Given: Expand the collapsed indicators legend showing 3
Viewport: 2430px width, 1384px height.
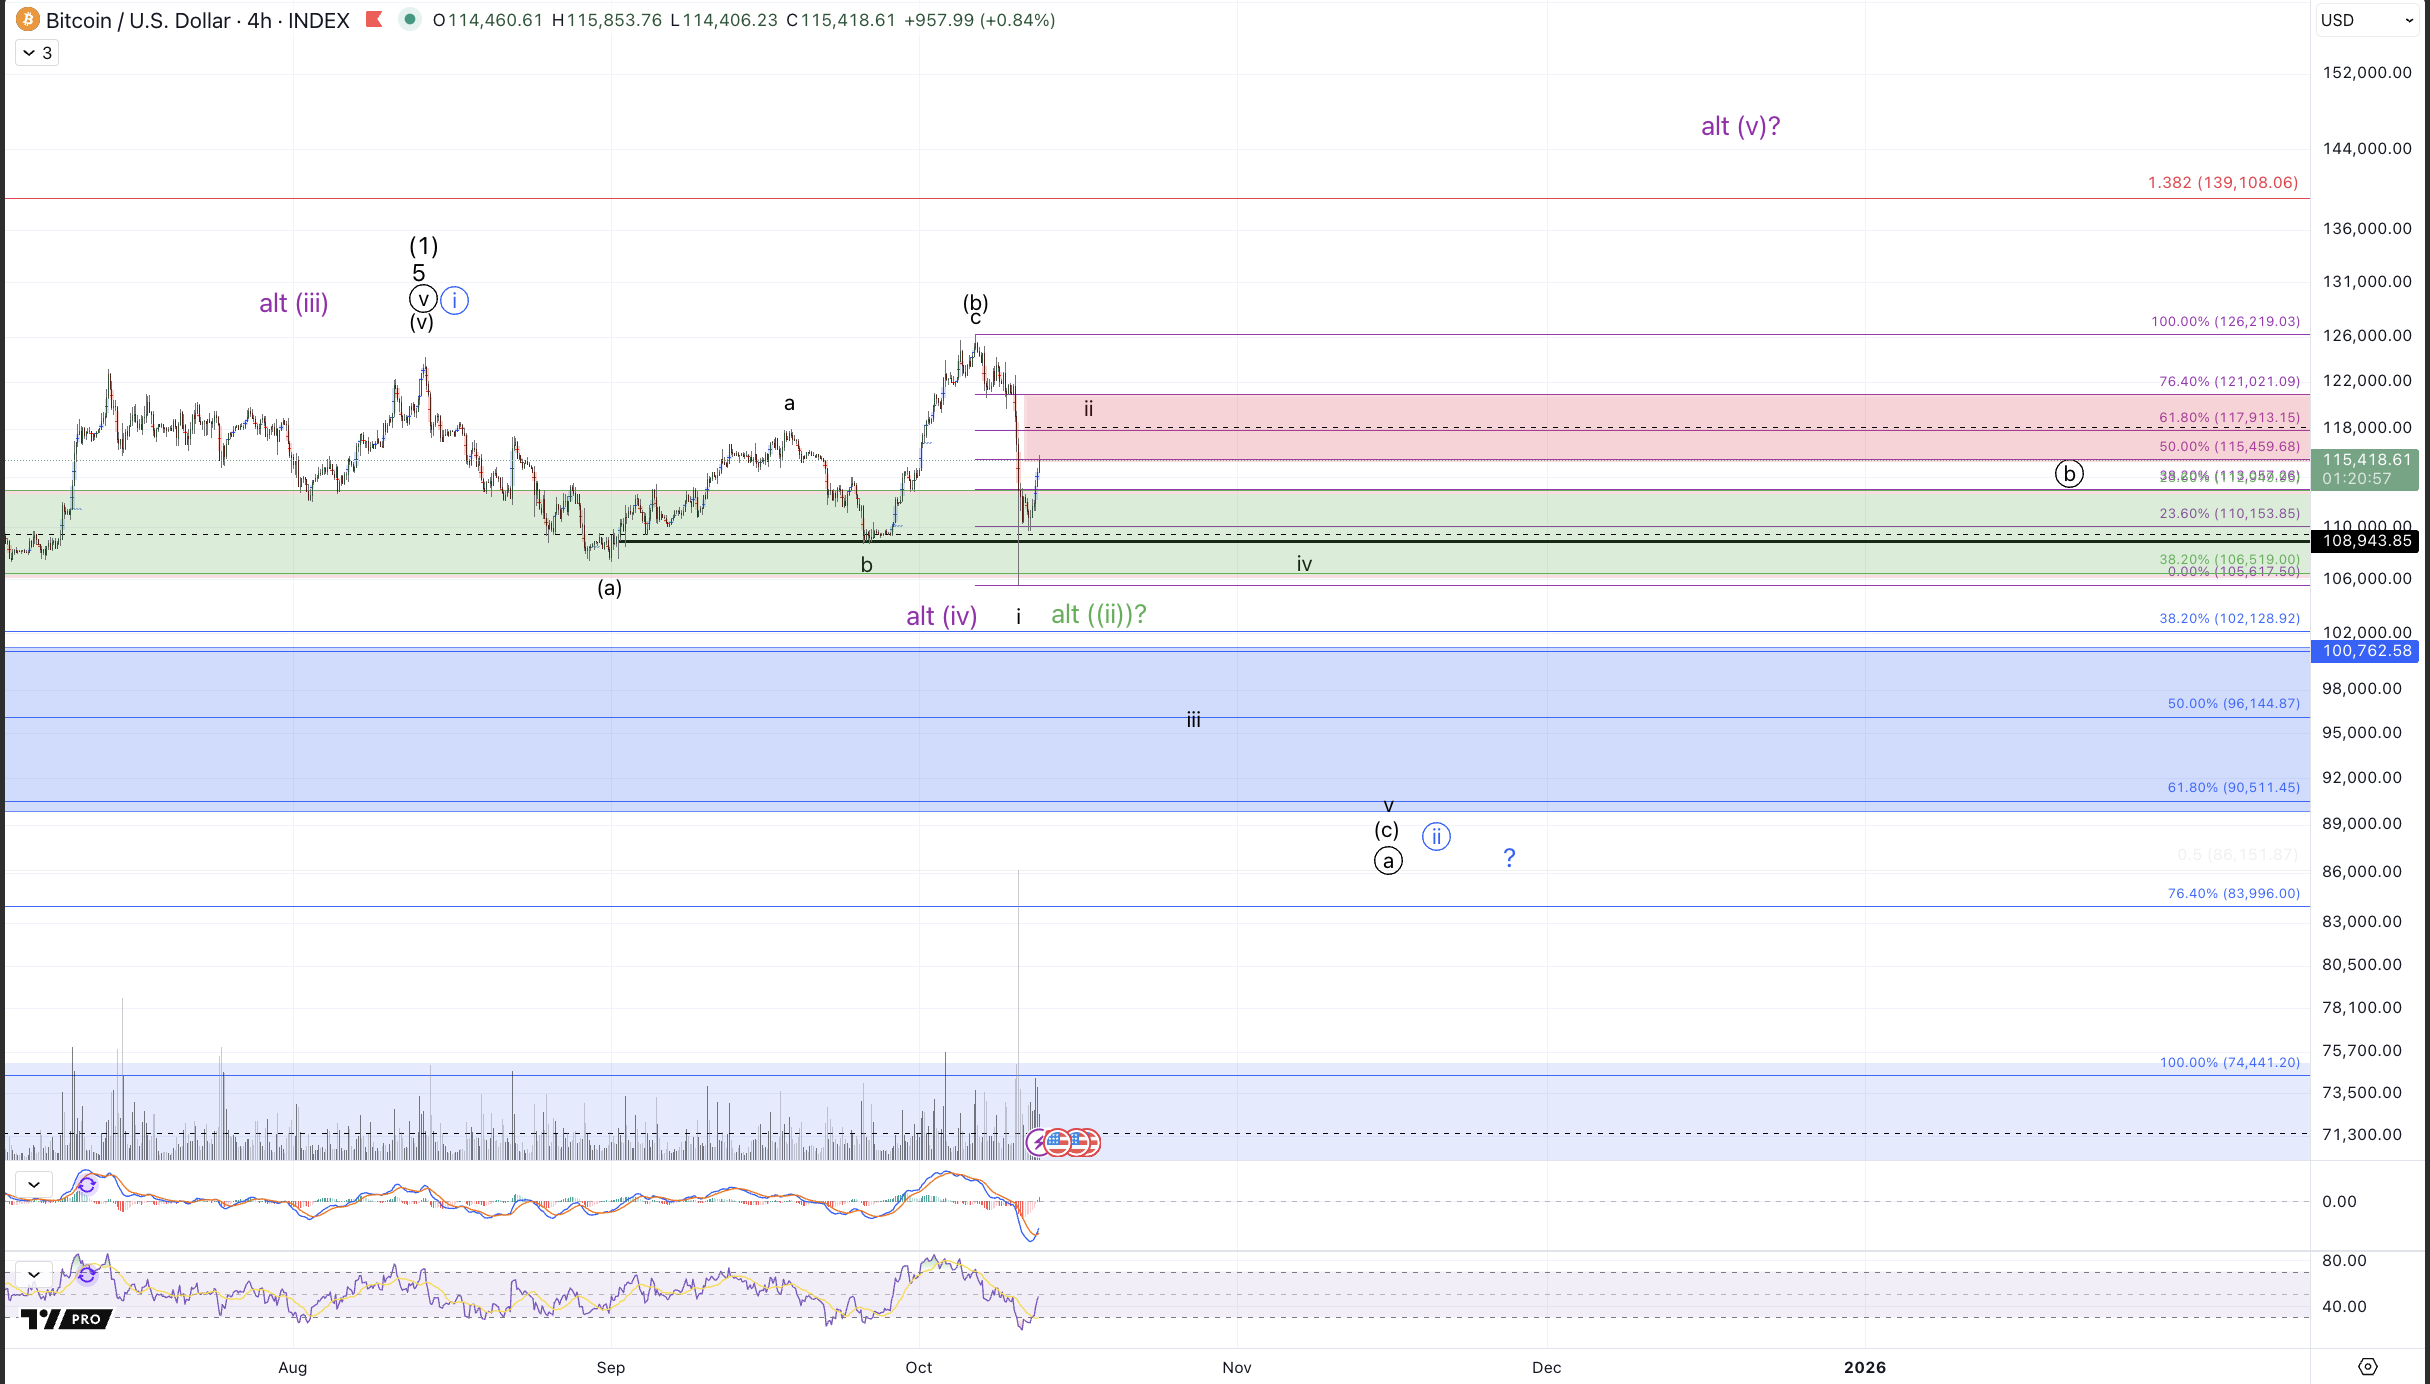Looking at the screenshot, I should tap(37, 53).
